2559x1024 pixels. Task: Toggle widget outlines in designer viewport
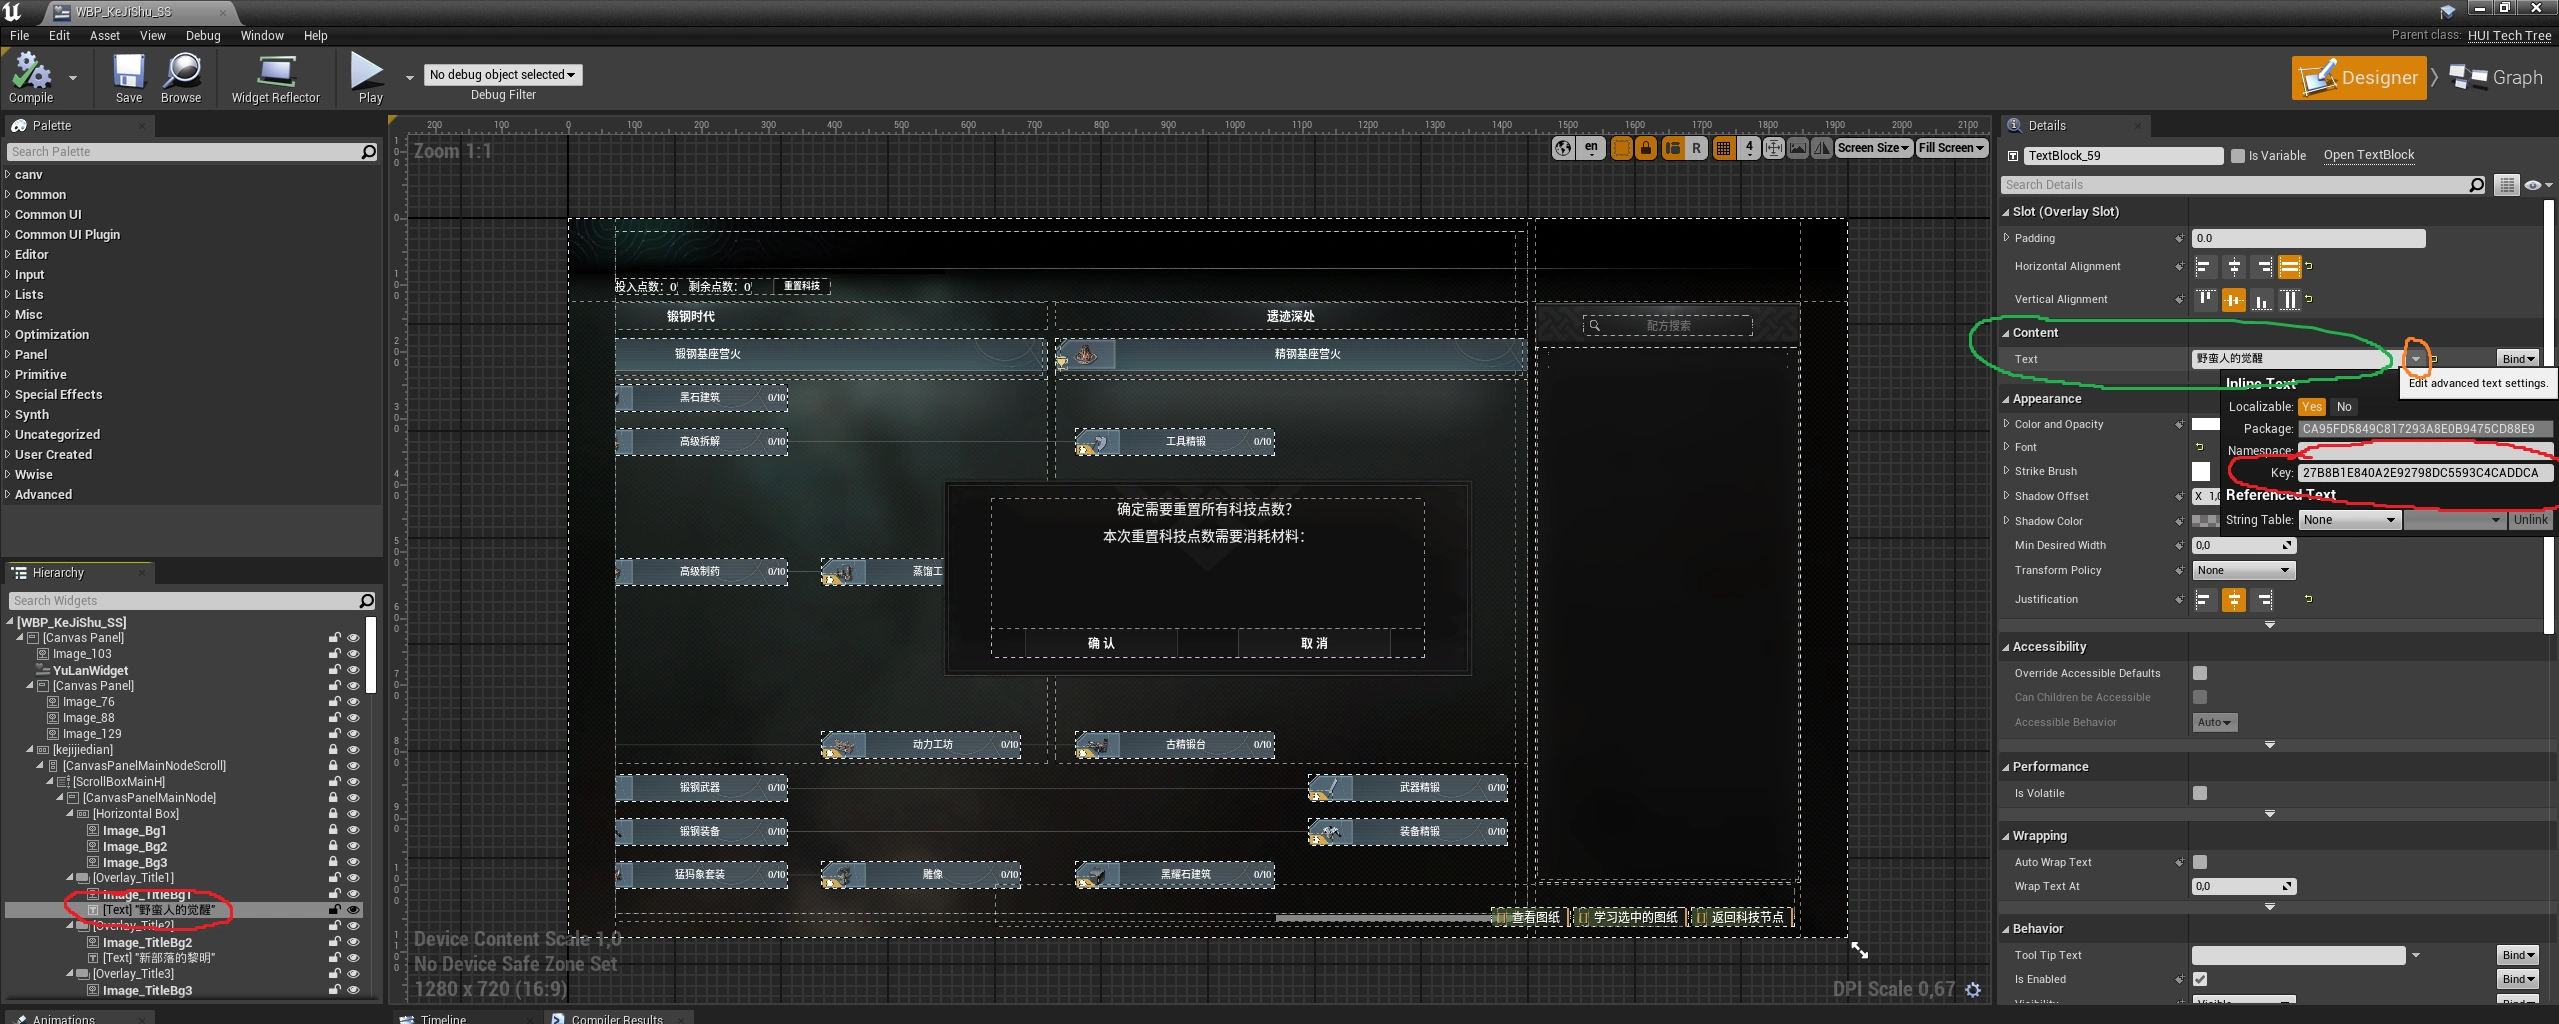(1622, 148)
